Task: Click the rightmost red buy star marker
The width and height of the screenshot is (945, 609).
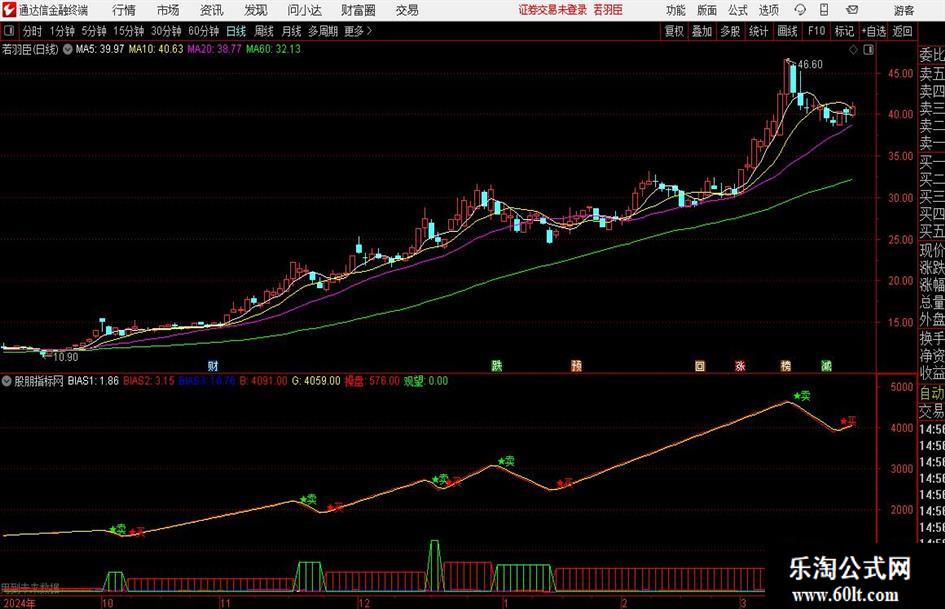Action: pos(848,421)
